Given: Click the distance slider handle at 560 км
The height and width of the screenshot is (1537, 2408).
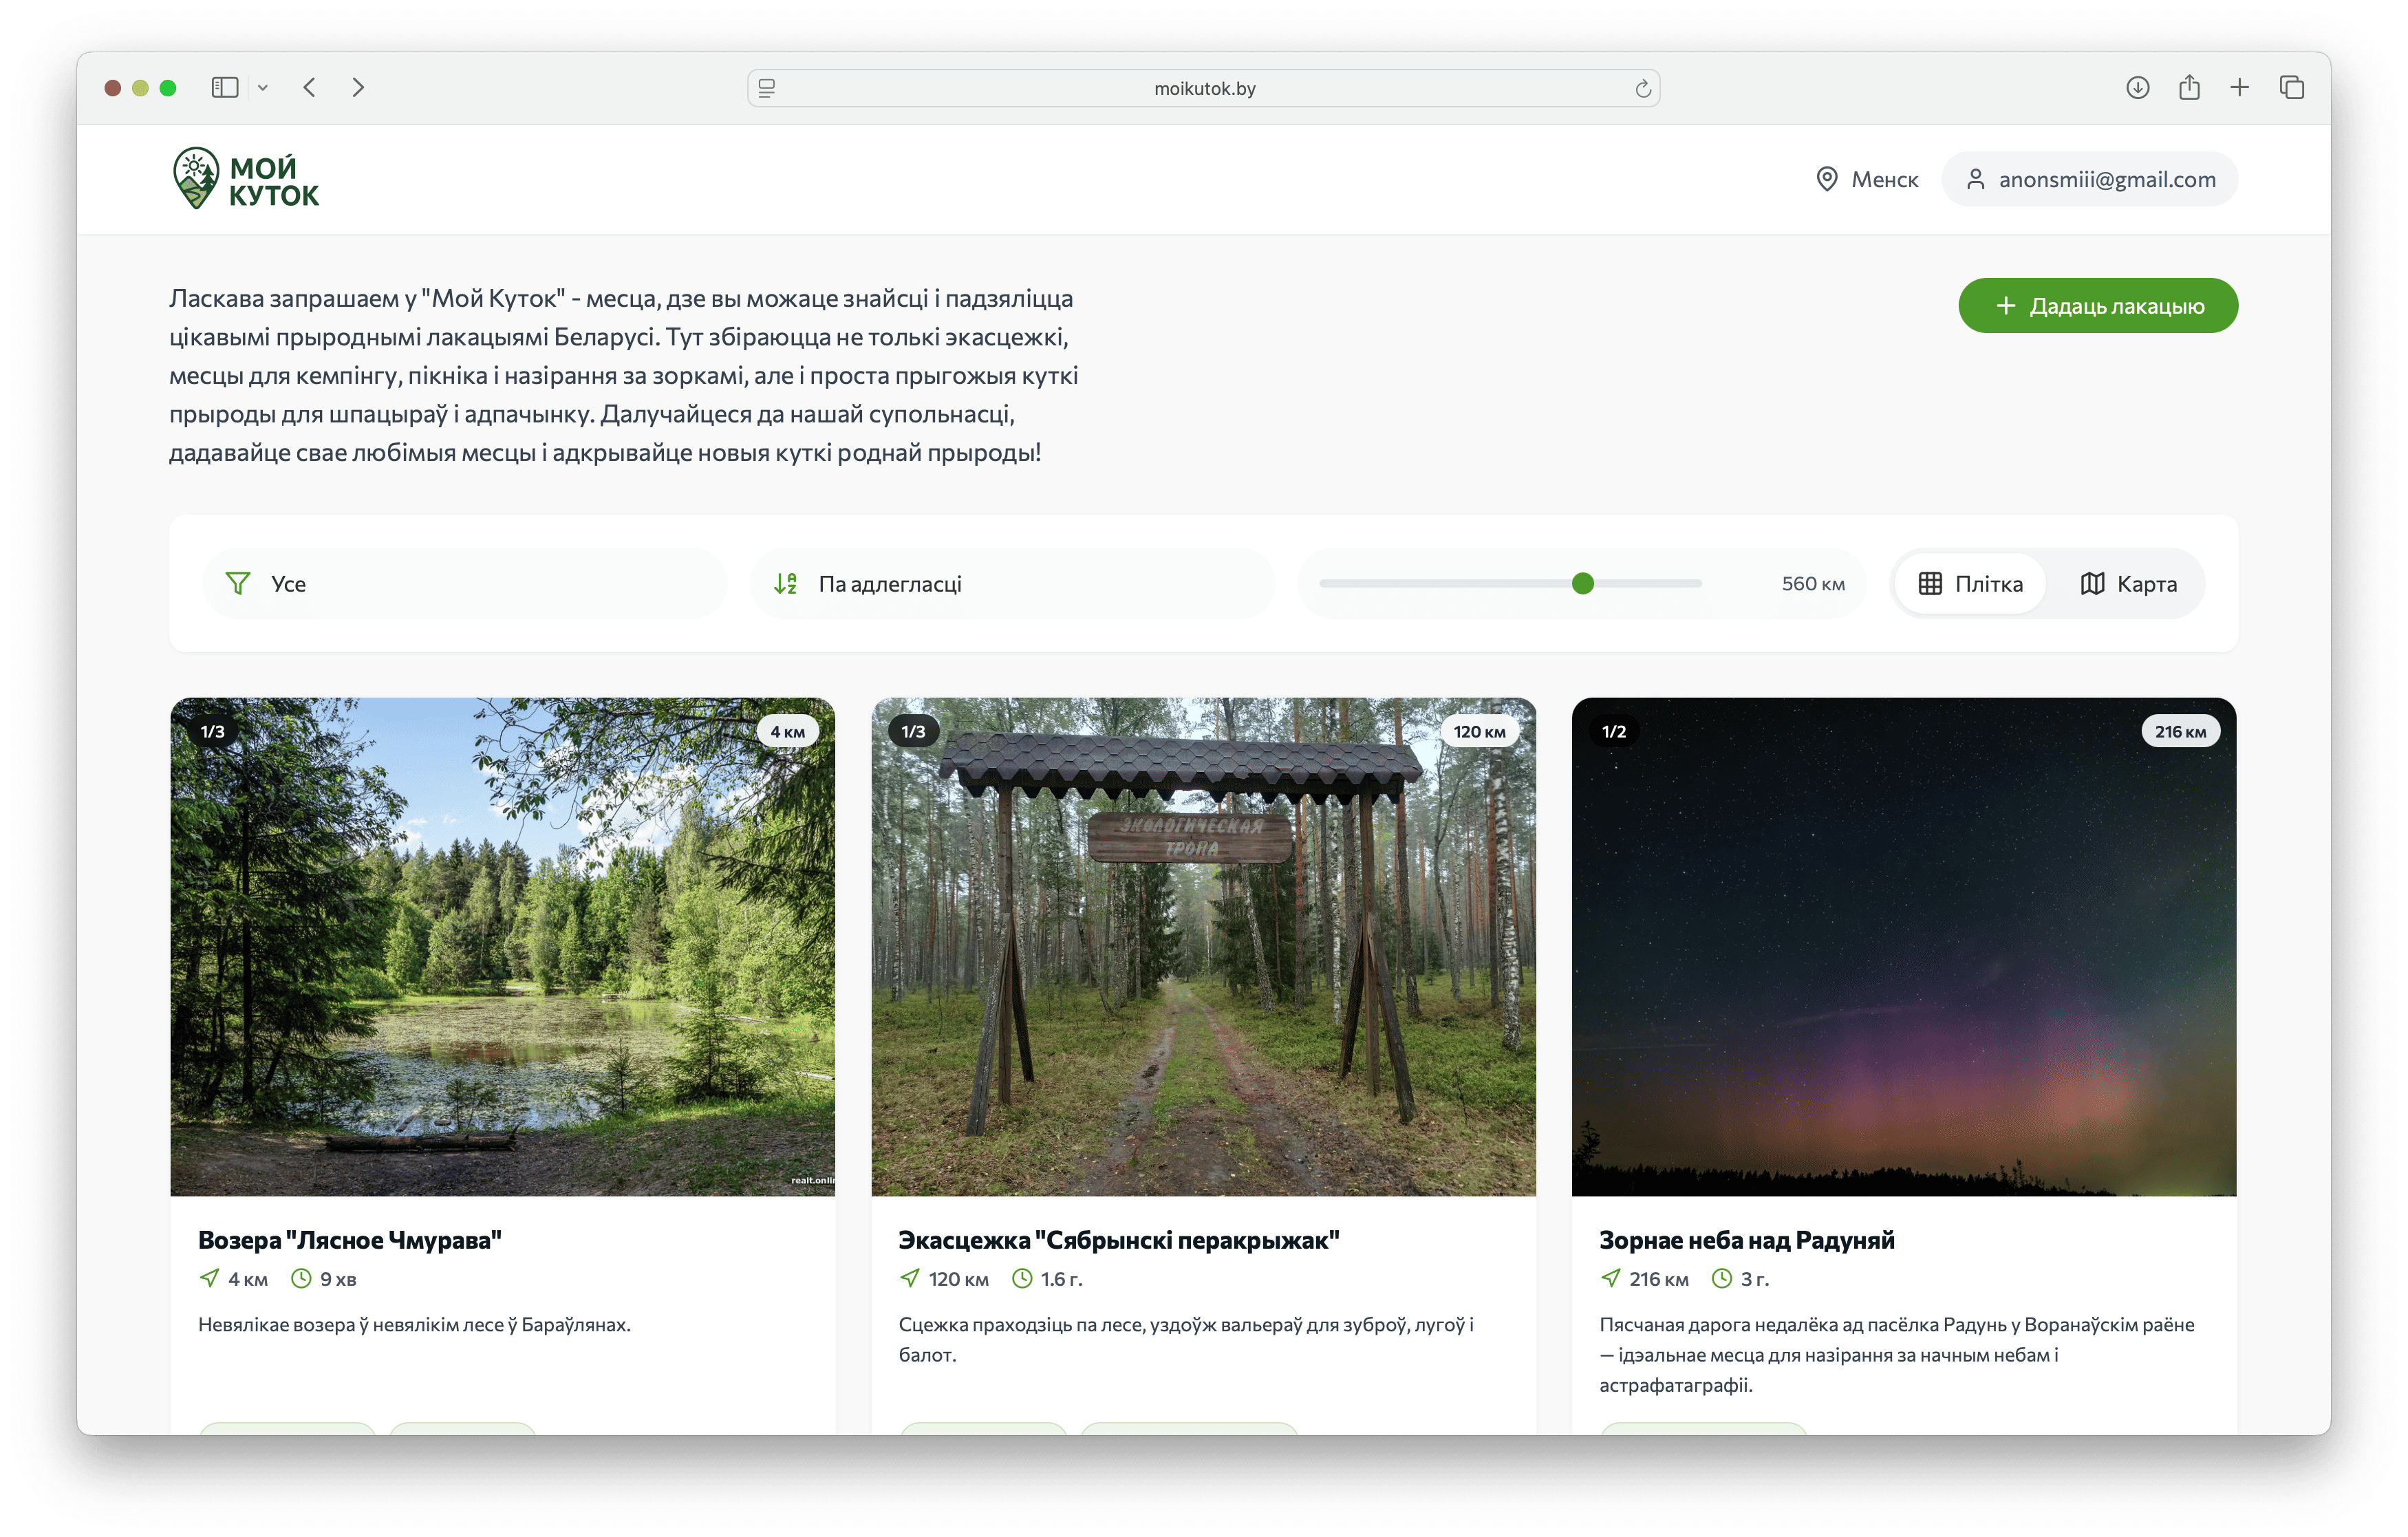Looking at the screenshot, I should 1582,584.
